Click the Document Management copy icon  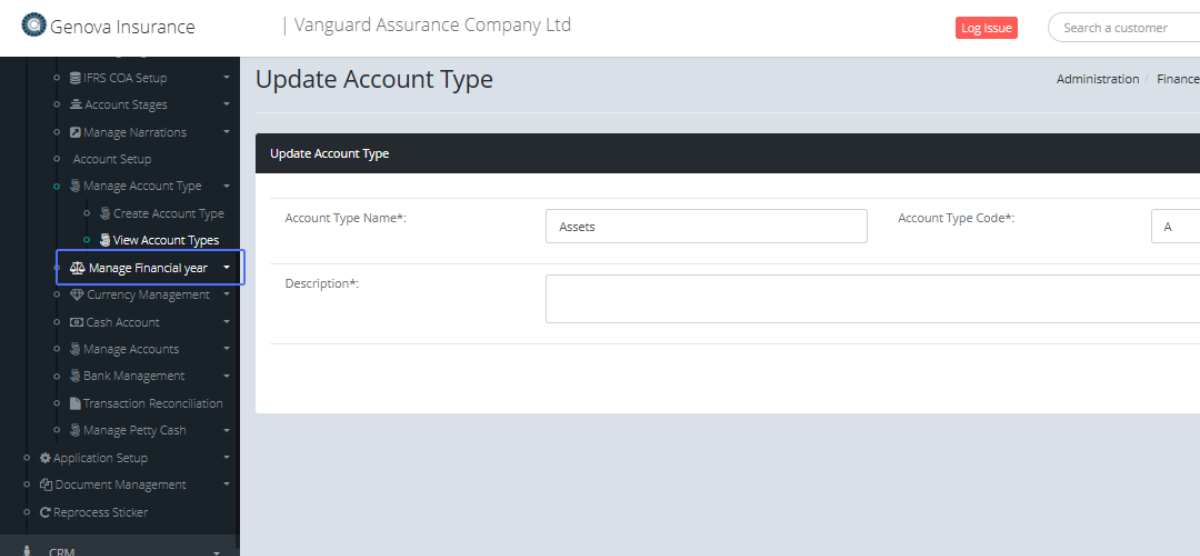(45, 485)
